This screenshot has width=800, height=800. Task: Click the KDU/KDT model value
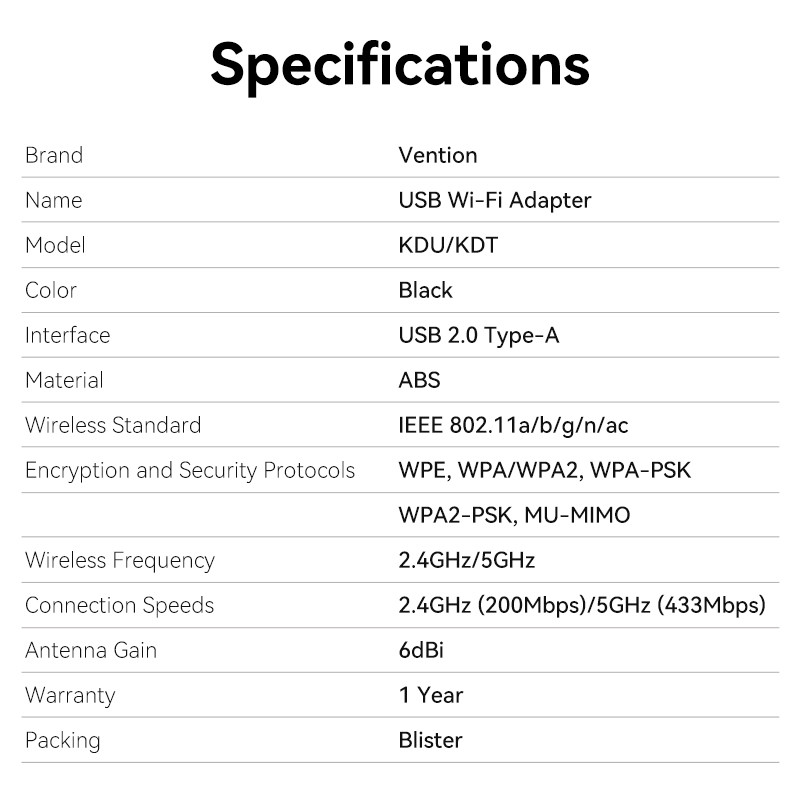point(448,245)
